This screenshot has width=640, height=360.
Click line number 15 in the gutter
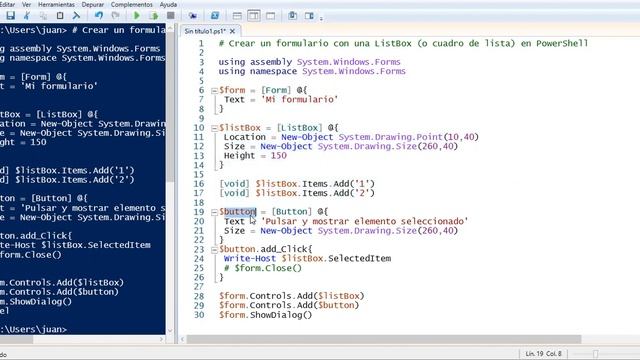click(199, 175)
